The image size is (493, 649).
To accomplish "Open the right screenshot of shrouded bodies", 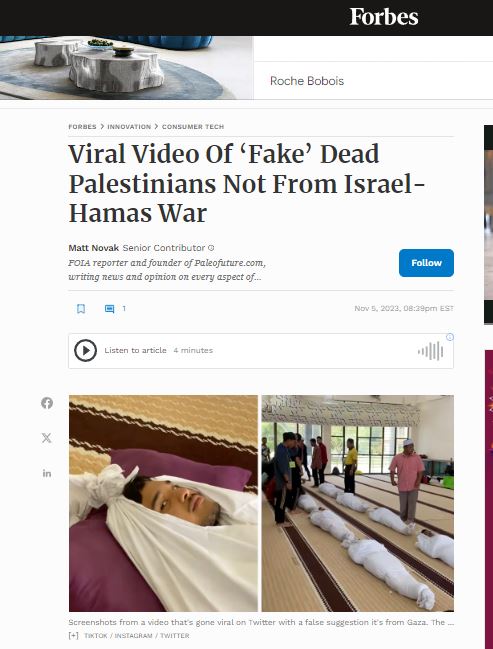I will click(x=358, y=503).
